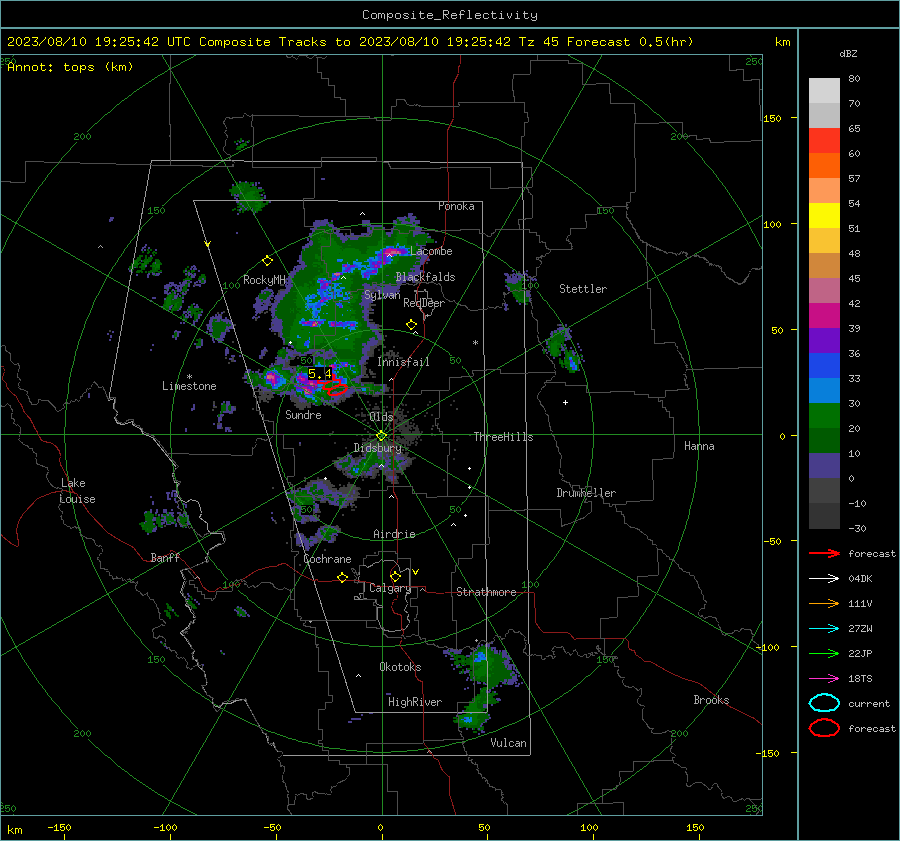Click the yellow diamond marker near RockyMH
Image resolution: width=900 pixels, height=841 pixels.
pos(267,261)
